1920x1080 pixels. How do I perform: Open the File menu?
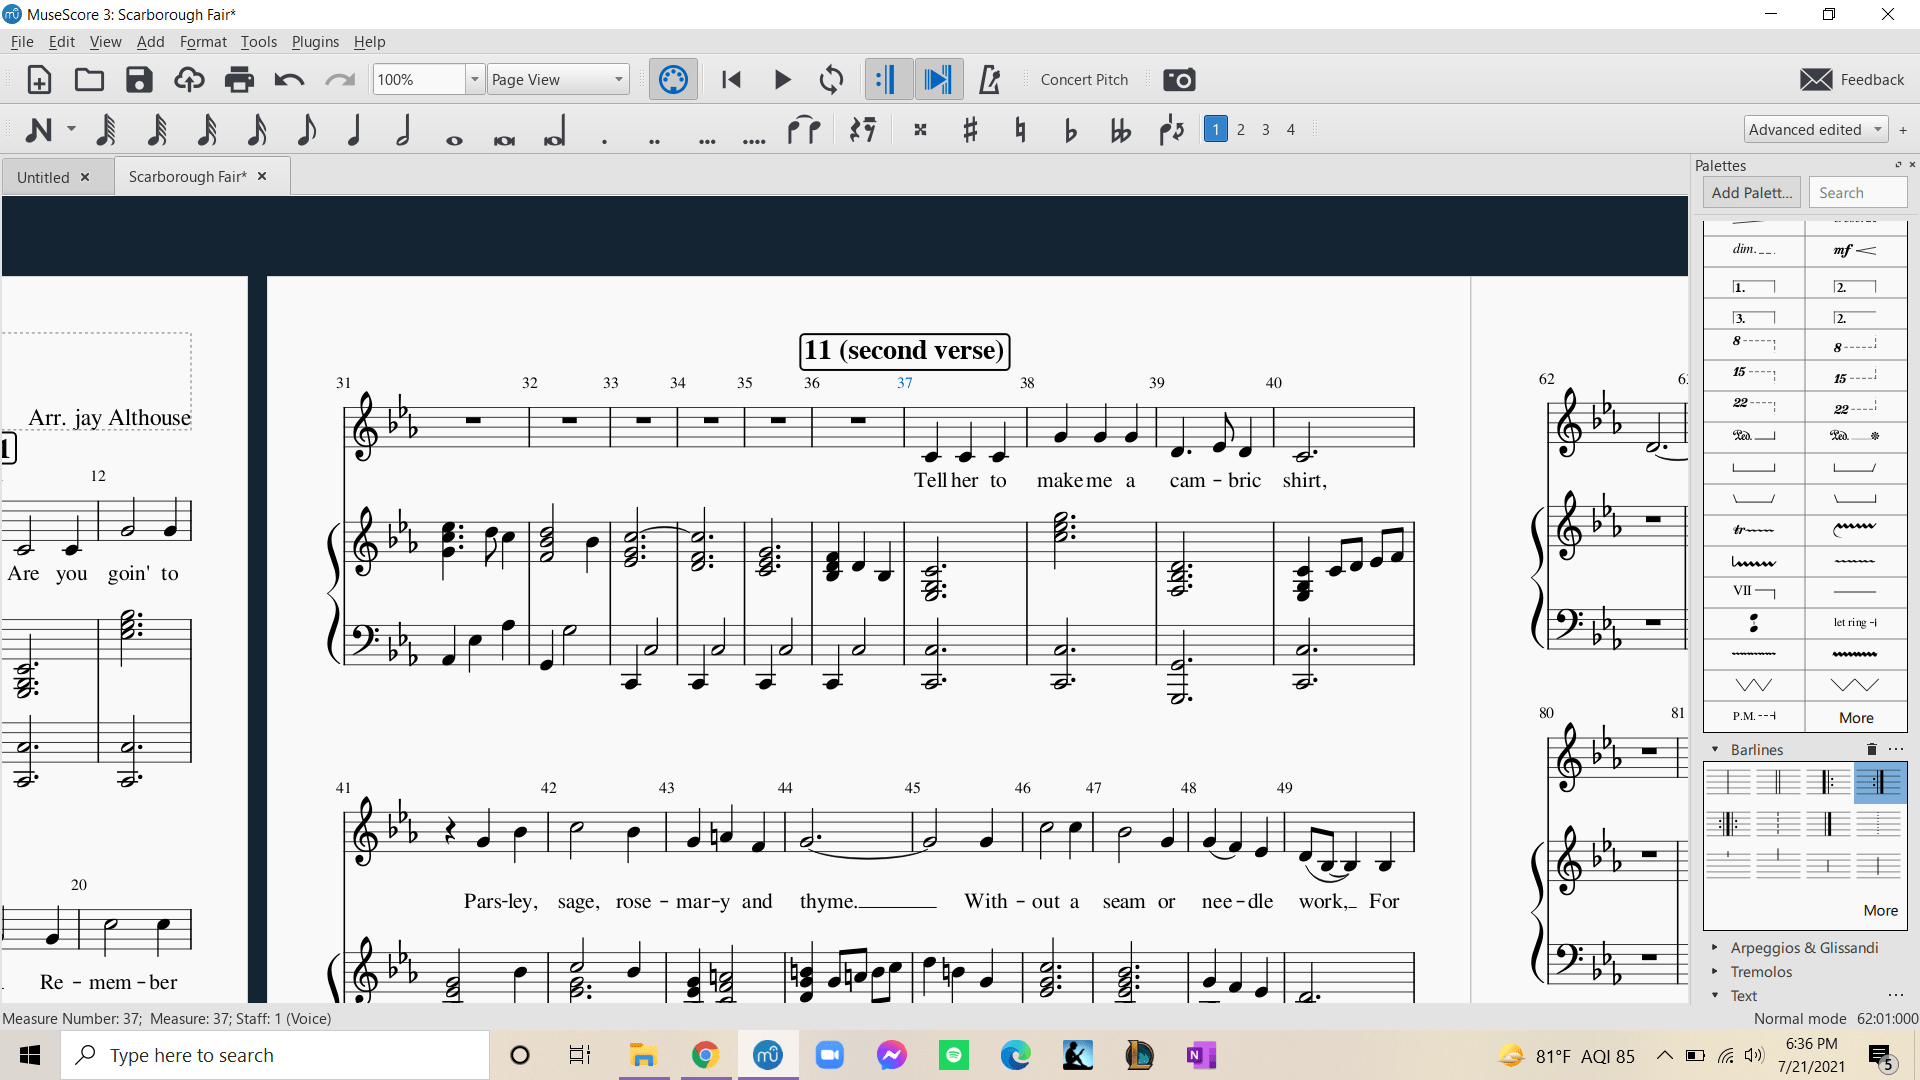tap(22, 42)
